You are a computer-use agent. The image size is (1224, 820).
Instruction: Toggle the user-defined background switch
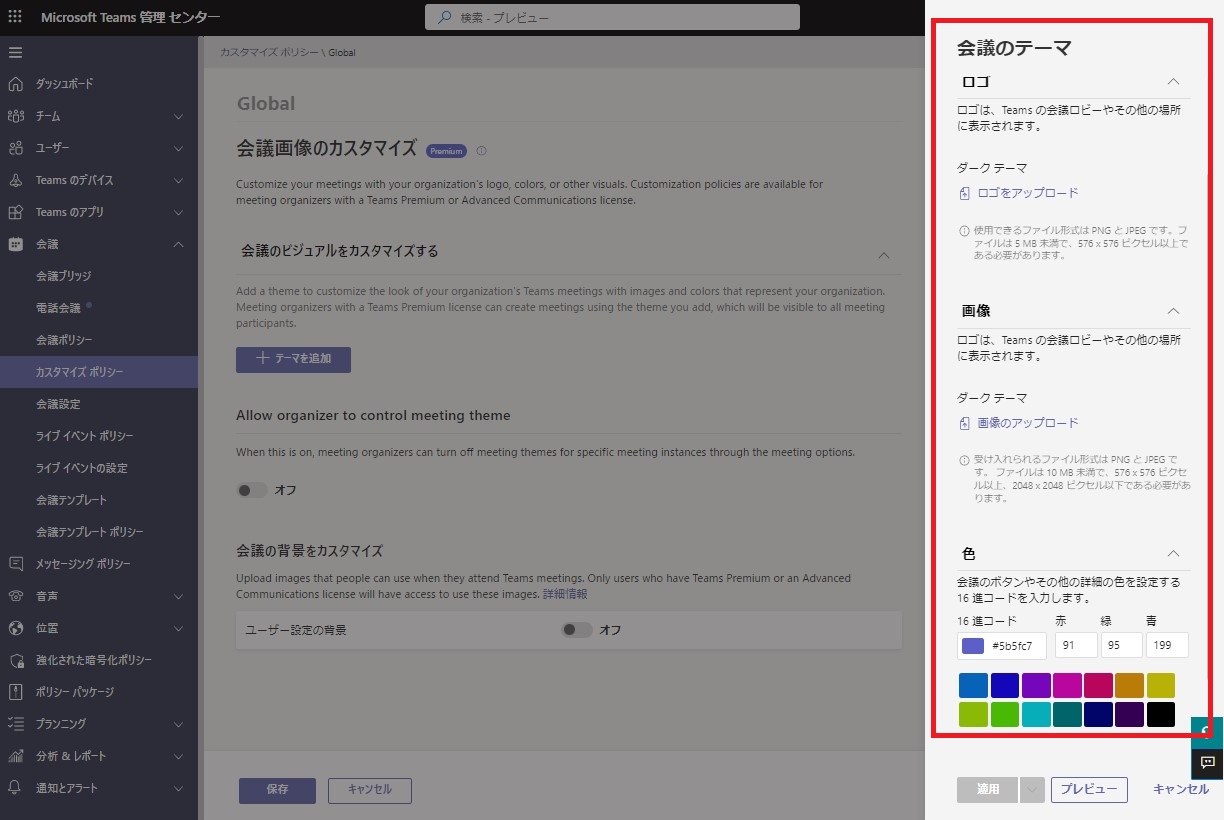pyautogui.click(x=577, y=630)
